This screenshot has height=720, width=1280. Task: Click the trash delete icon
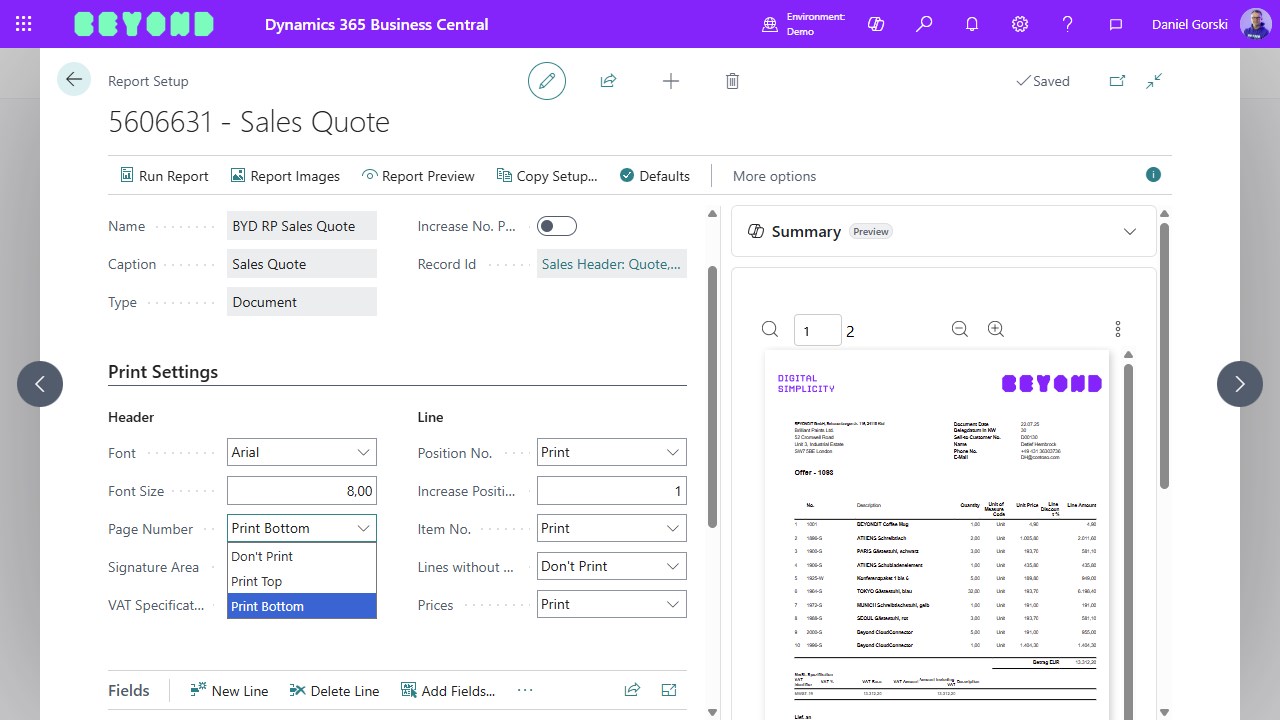click(x=732, y=81)
